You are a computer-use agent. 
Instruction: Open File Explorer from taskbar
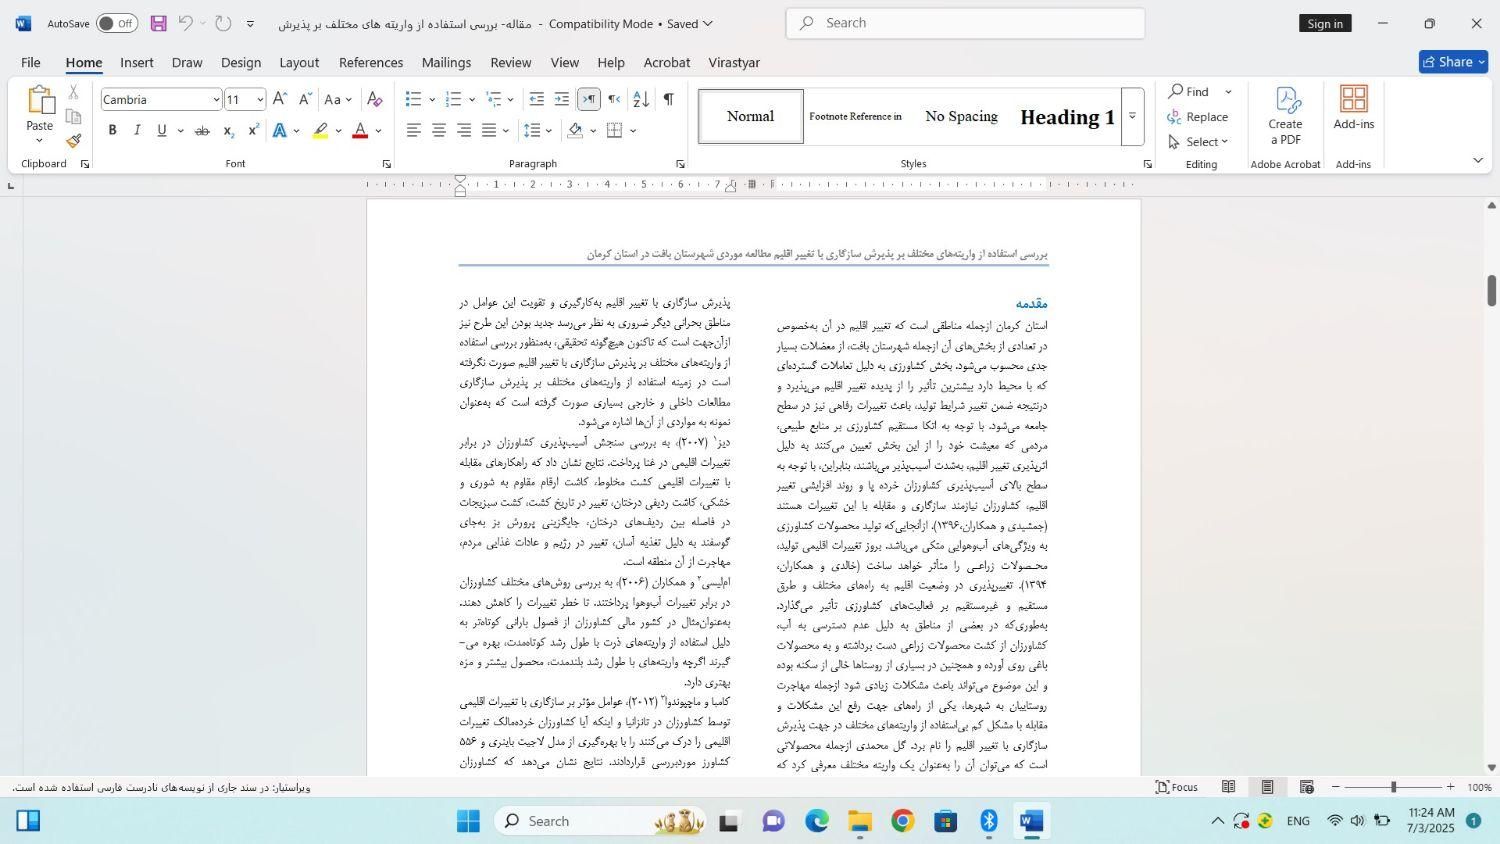tap(859, 821)
